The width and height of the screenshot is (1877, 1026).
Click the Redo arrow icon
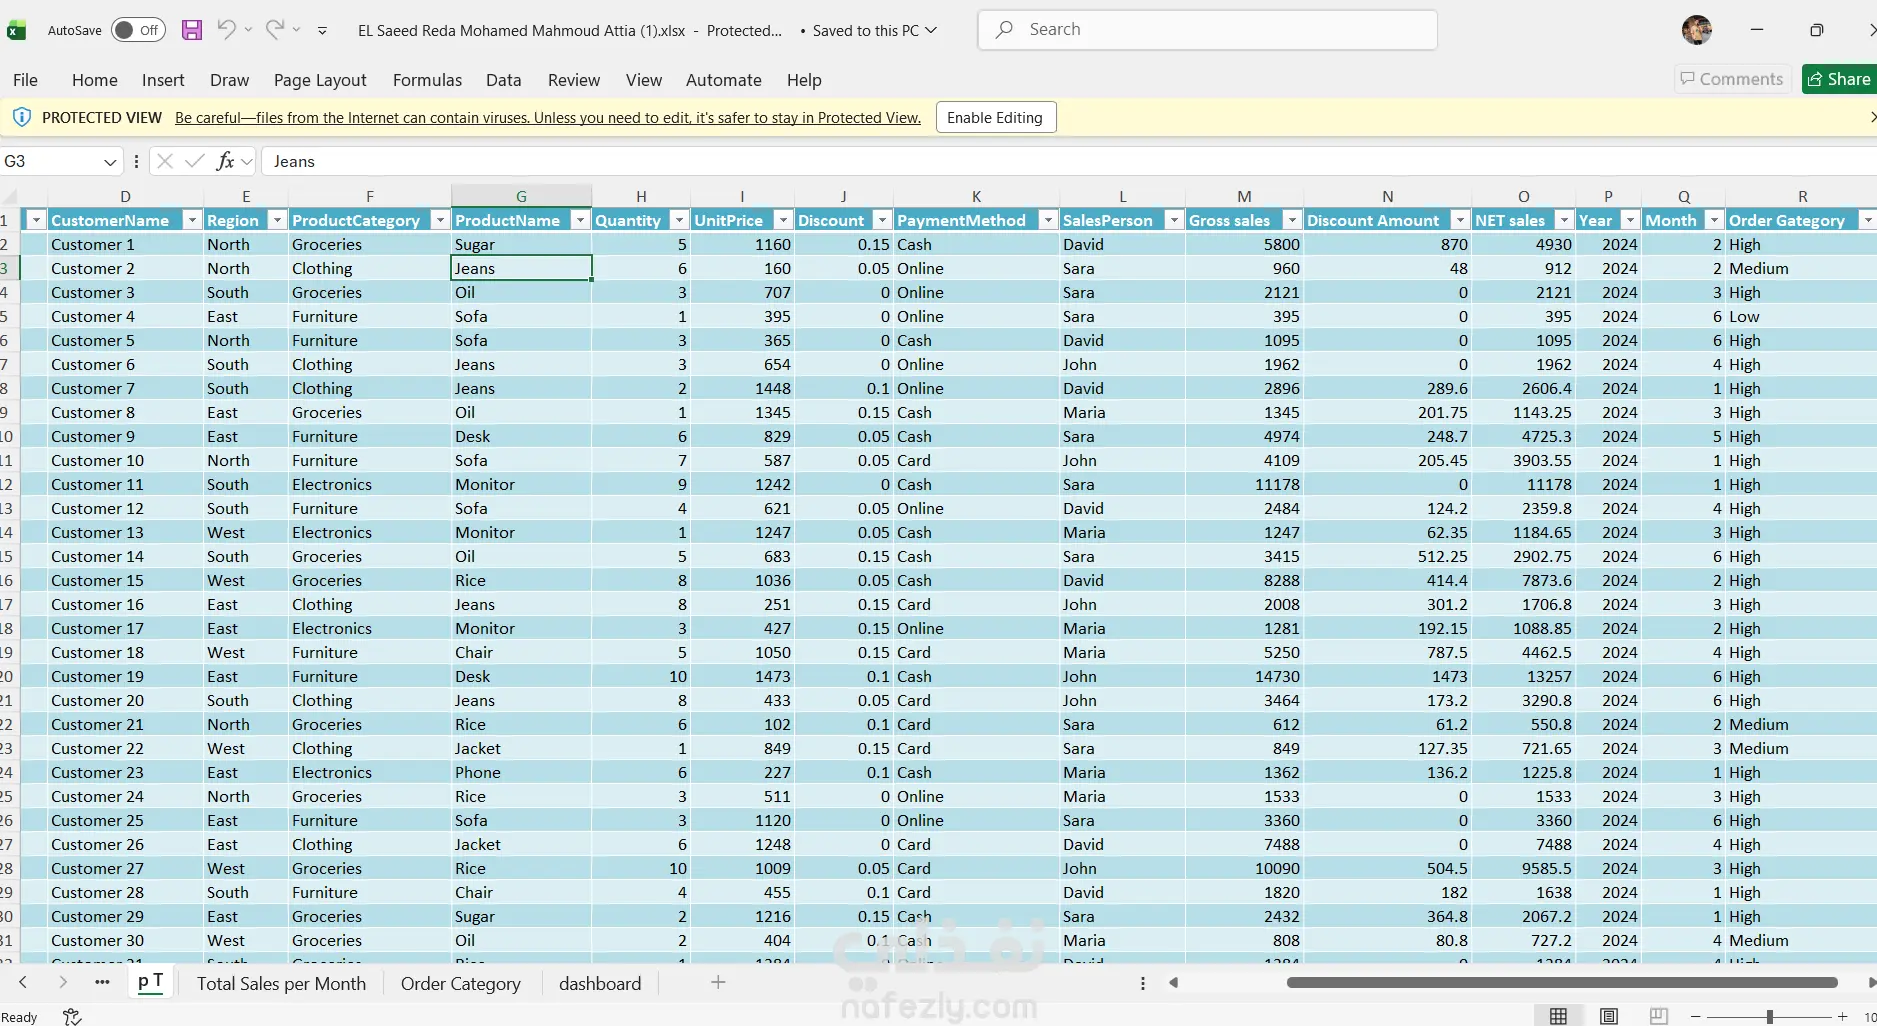pos(275,30)
